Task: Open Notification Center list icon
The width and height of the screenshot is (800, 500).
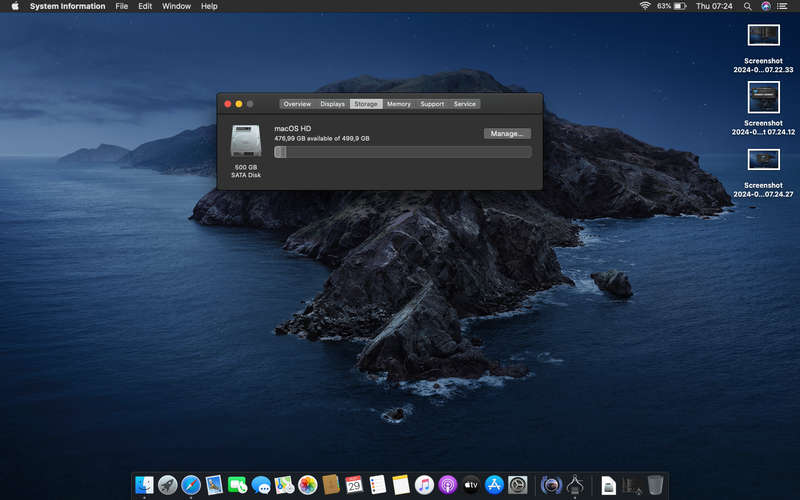Action: click(x=782, y=6)
